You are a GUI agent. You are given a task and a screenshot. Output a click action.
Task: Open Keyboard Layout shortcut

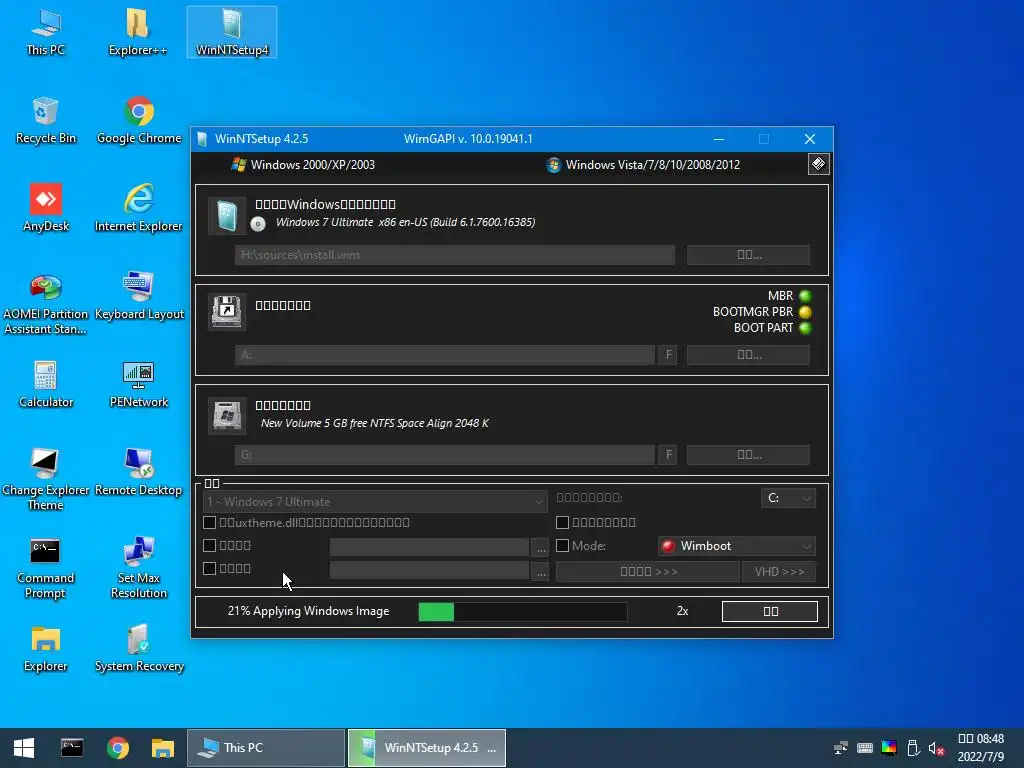click(138, 297)
